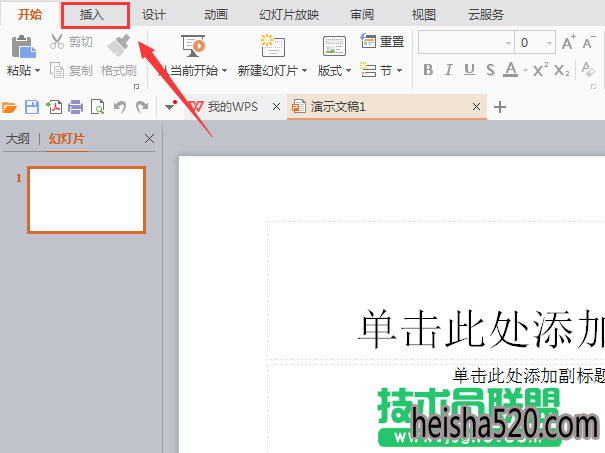Increase font size with A+
The height and width of the screenshot is (453, 605).
[x=568, y=42]
